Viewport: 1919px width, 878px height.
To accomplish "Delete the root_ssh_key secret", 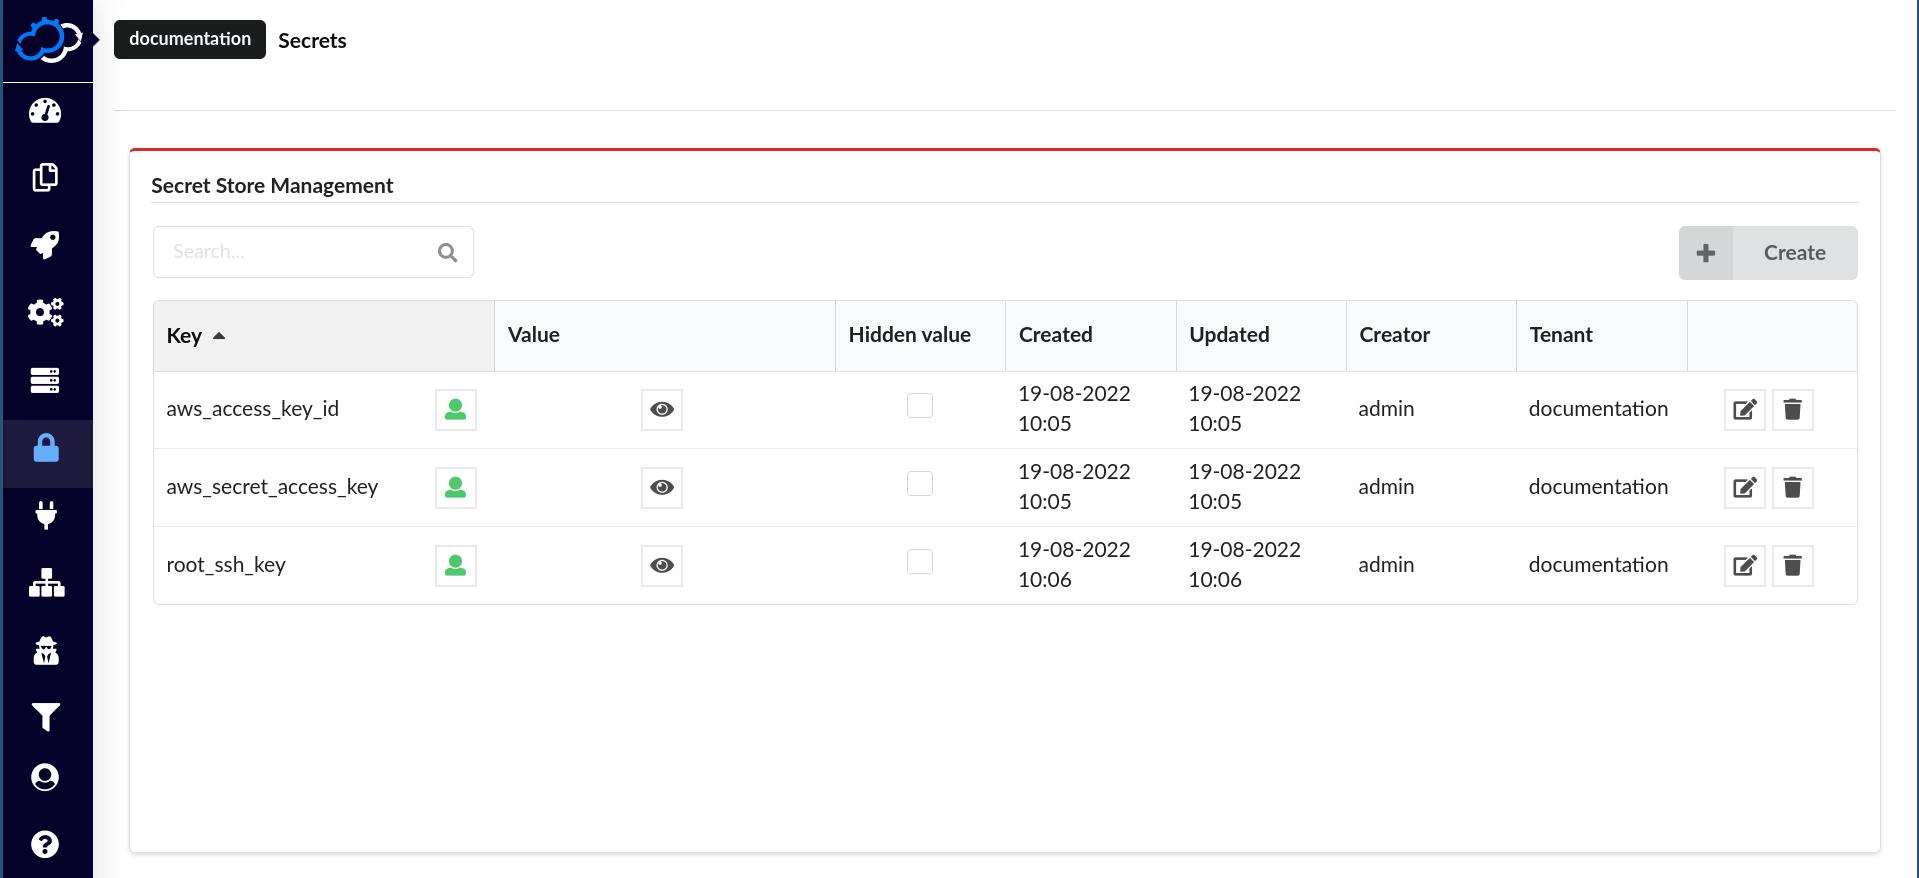I will [x=1793, y=566].
